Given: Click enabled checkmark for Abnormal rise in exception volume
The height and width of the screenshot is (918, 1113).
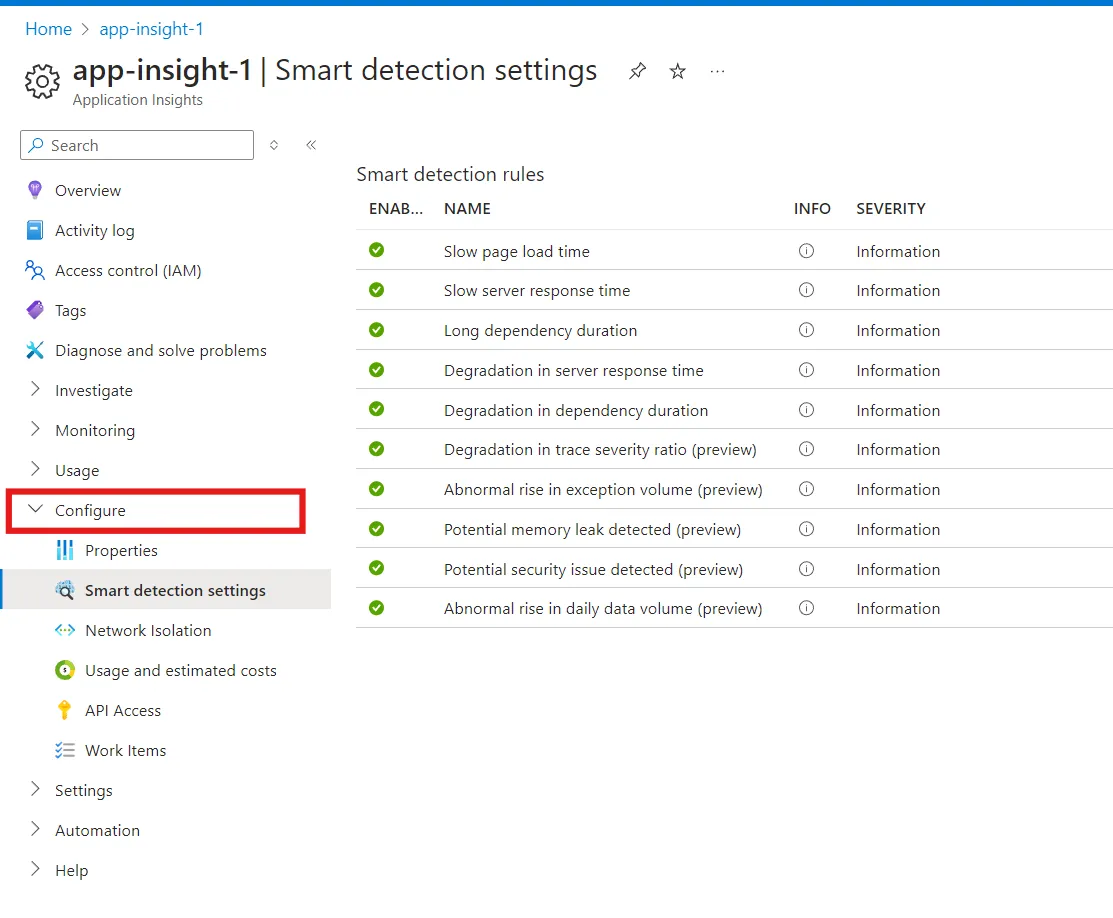Looking at the screenshot, I should click(376, 488).
